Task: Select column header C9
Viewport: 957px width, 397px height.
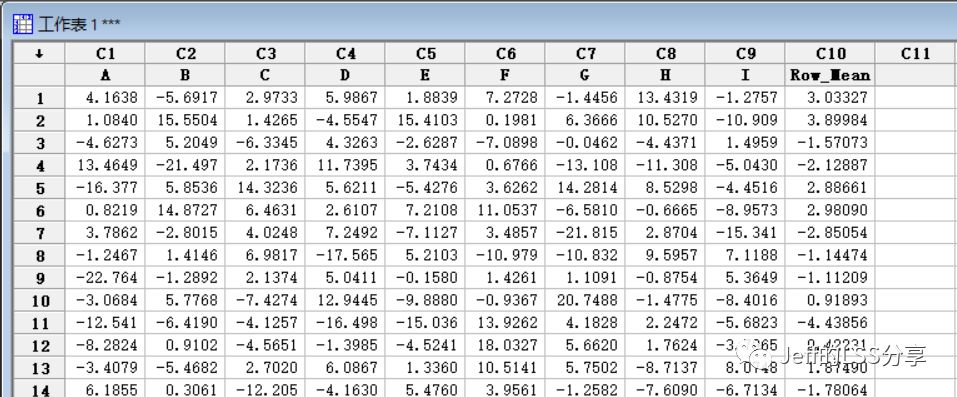Action: pyautogui.click(x=745, y=53)
